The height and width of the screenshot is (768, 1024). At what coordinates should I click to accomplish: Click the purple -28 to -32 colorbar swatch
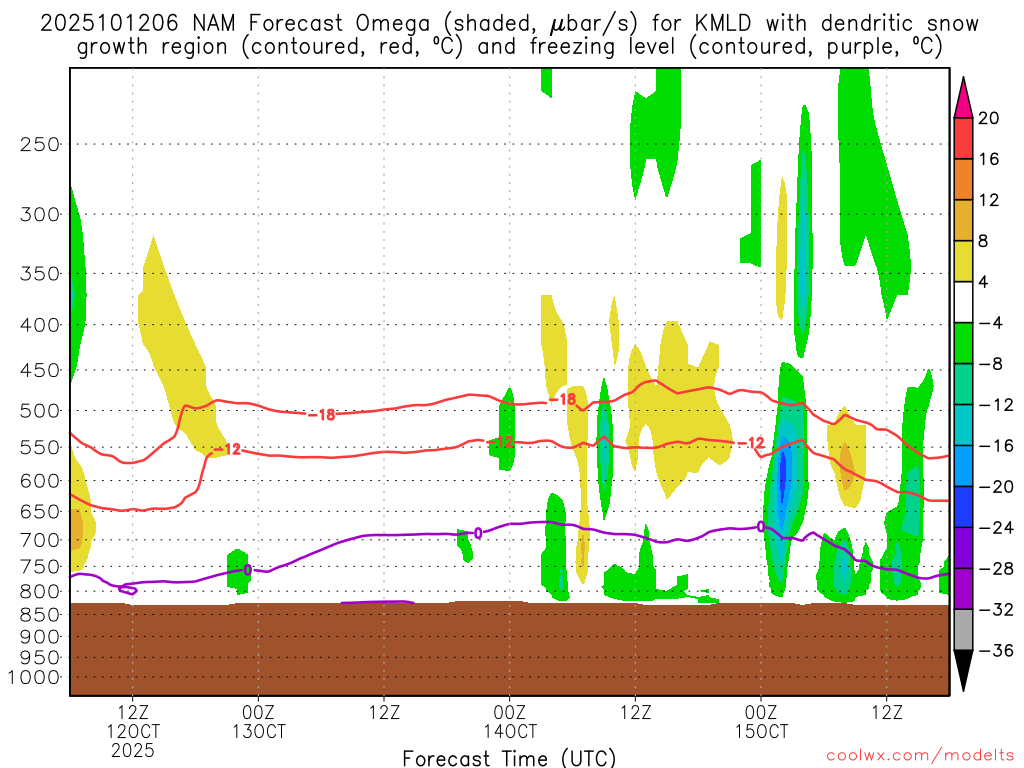963,589
